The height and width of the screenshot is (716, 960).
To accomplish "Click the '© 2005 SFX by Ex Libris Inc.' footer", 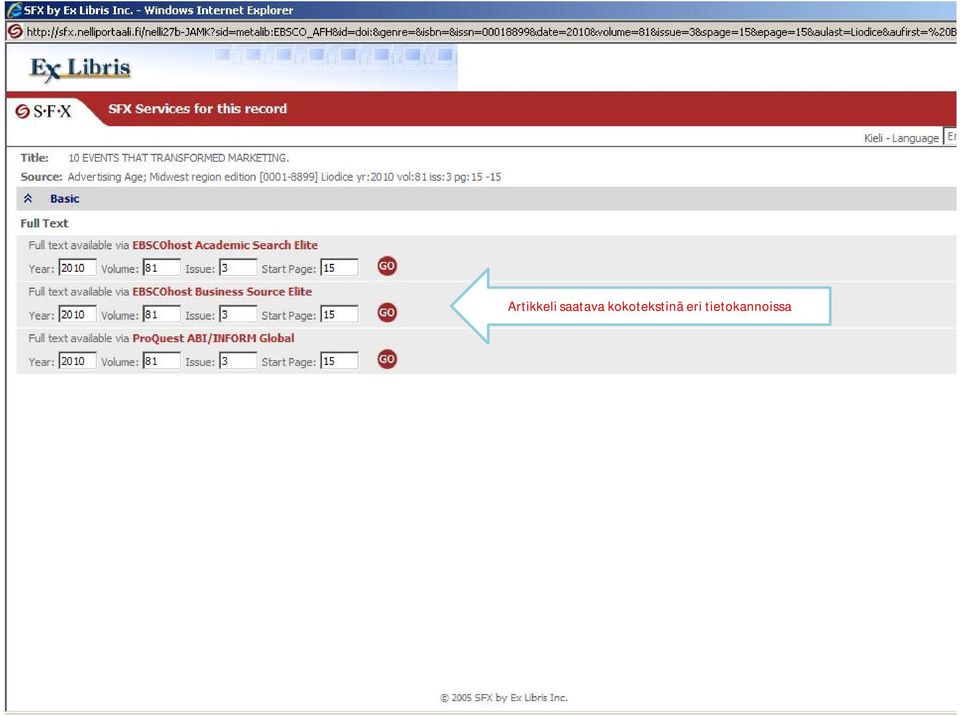I will coord(504,698).
